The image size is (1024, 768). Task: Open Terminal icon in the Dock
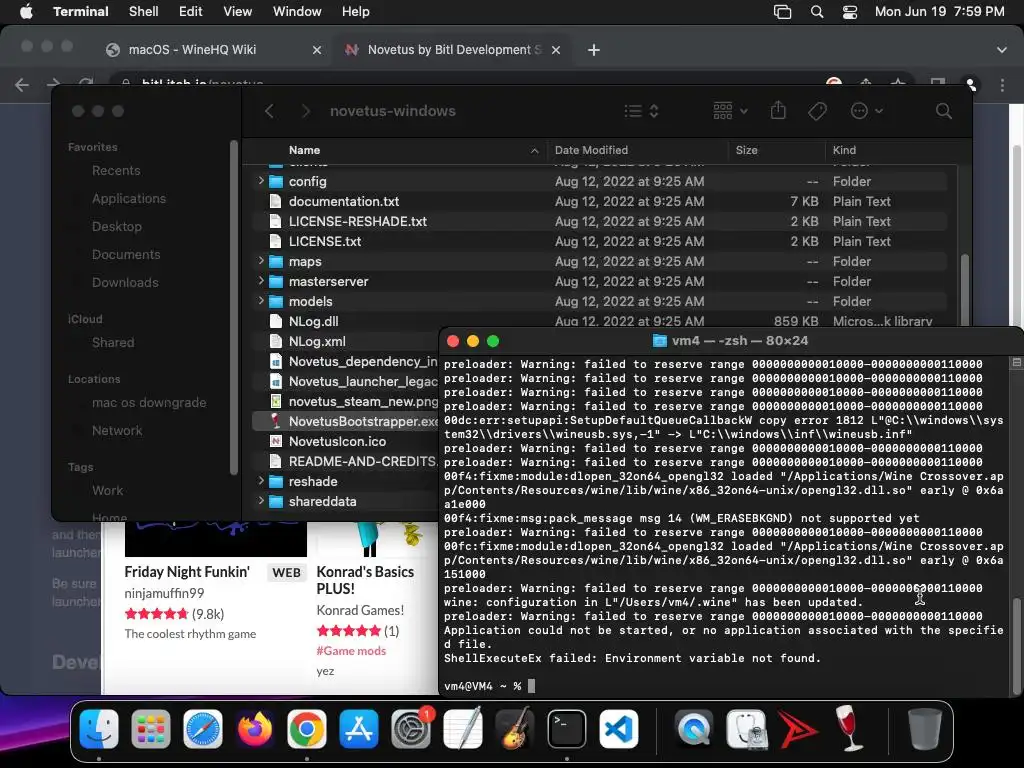tap(566, 728)
